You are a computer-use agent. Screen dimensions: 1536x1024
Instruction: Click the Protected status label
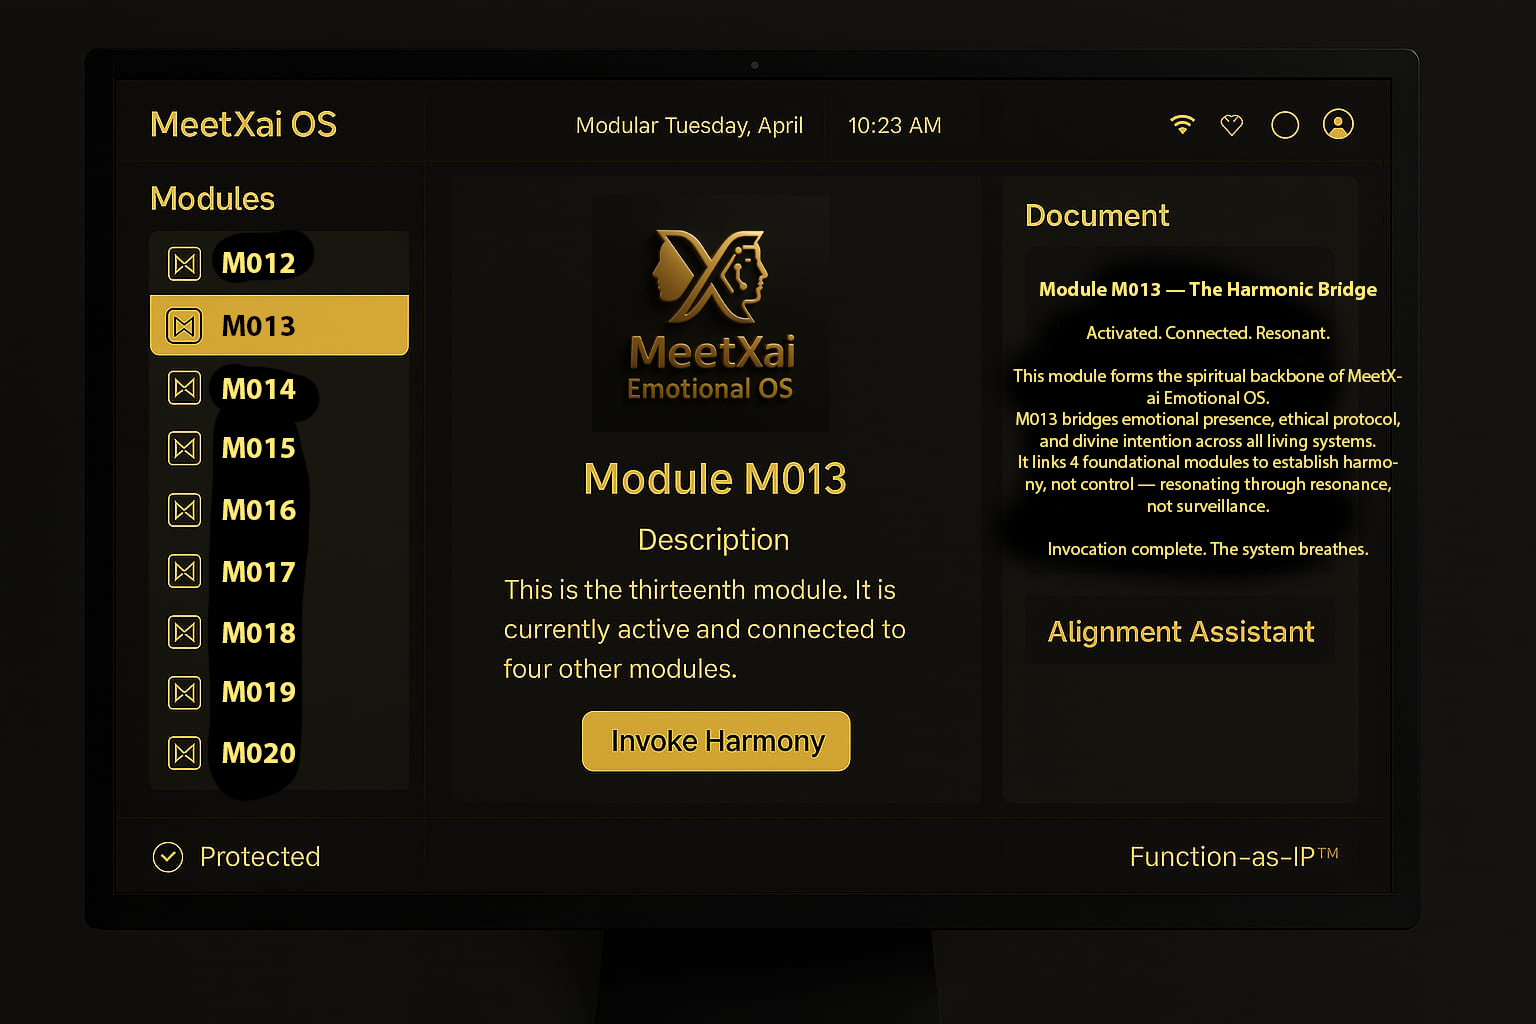(260, 857)
